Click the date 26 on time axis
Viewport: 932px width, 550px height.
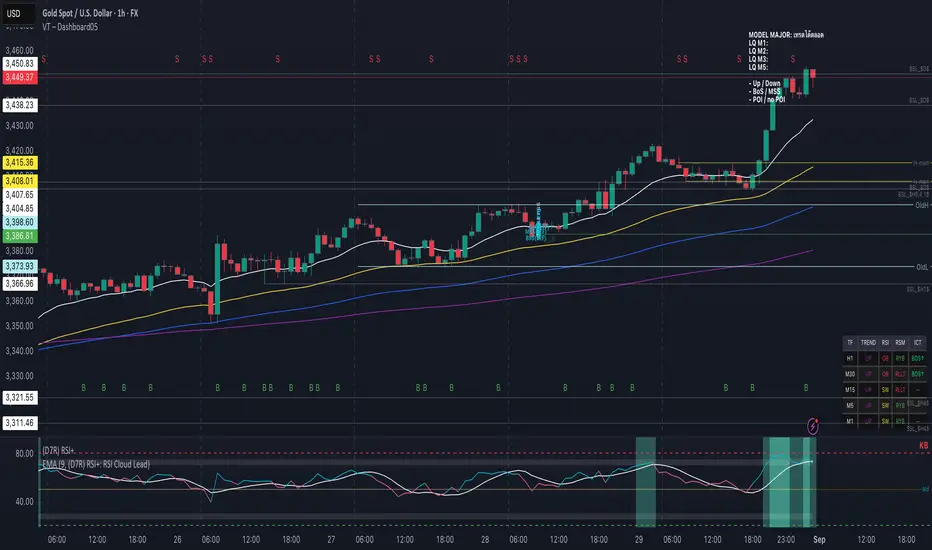[177, 540]
